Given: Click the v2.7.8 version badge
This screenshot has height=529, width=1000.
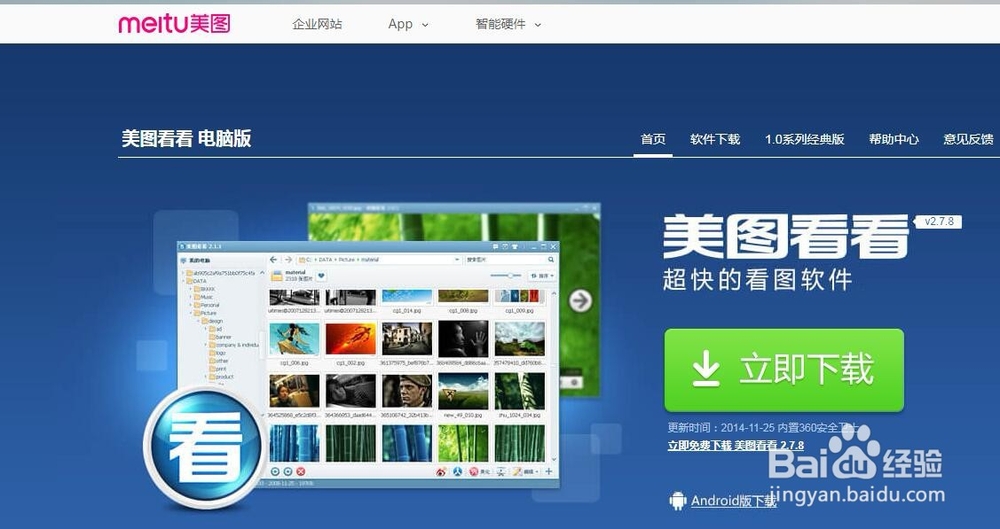Looking at the screenshot, I should tap(938, 221).
